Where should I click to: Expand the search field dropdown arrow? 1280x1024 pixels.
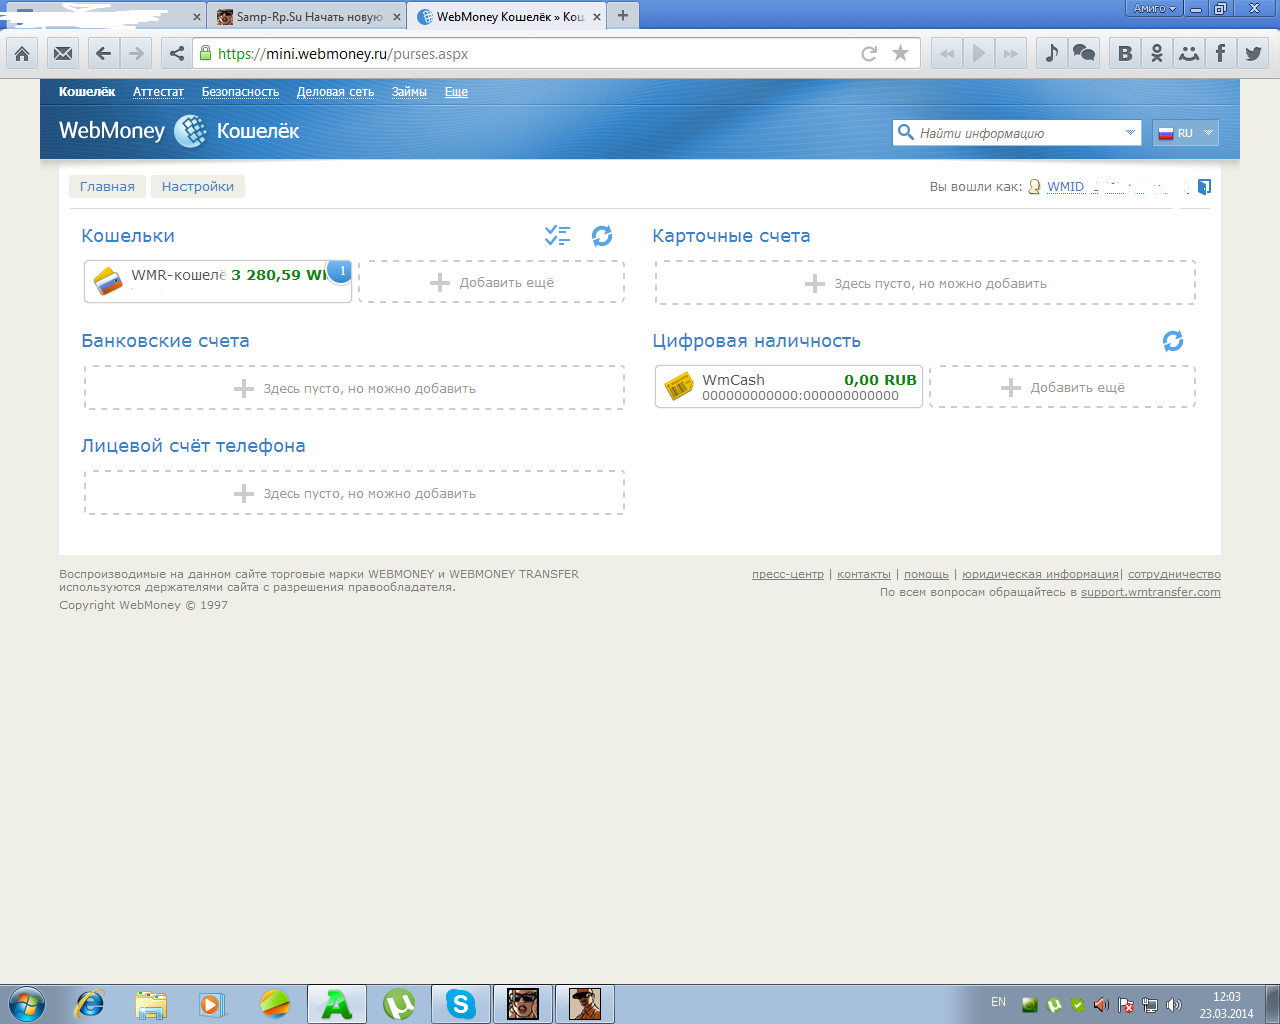(x=1130, y=133)
